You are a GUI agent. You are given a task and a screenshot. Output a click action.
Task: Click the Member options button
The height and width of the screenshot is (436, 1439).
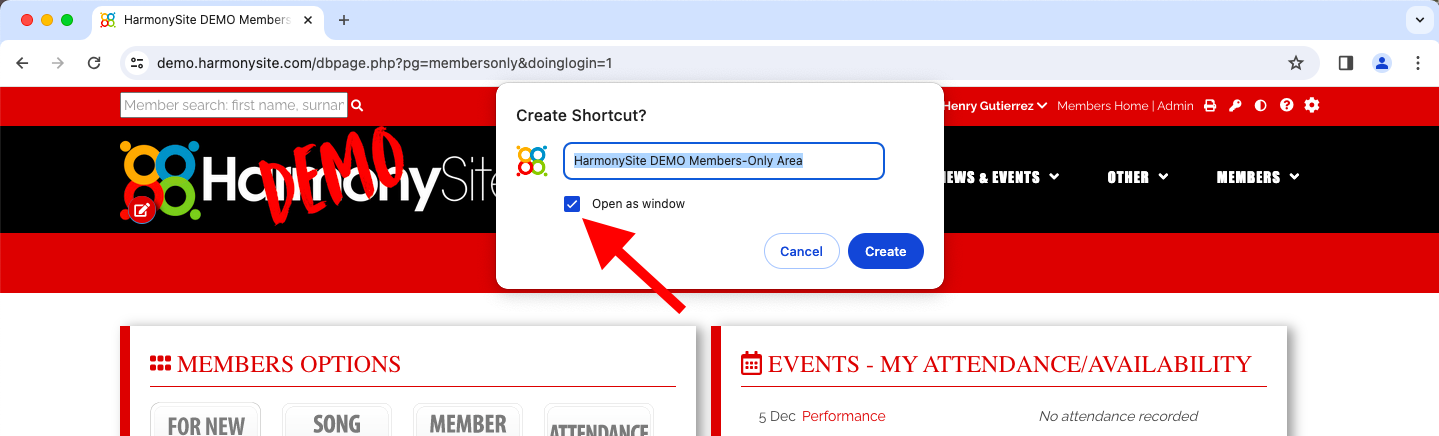coord(468,420)
